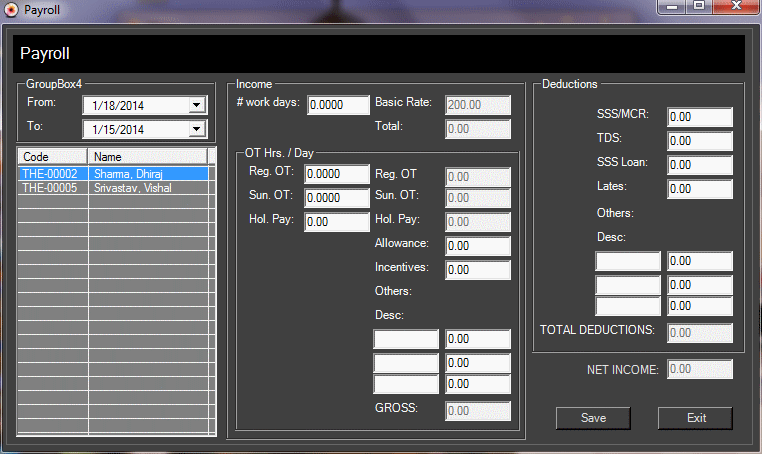
Task: Expand the To date dropdown
Action: tap(196, 130)
